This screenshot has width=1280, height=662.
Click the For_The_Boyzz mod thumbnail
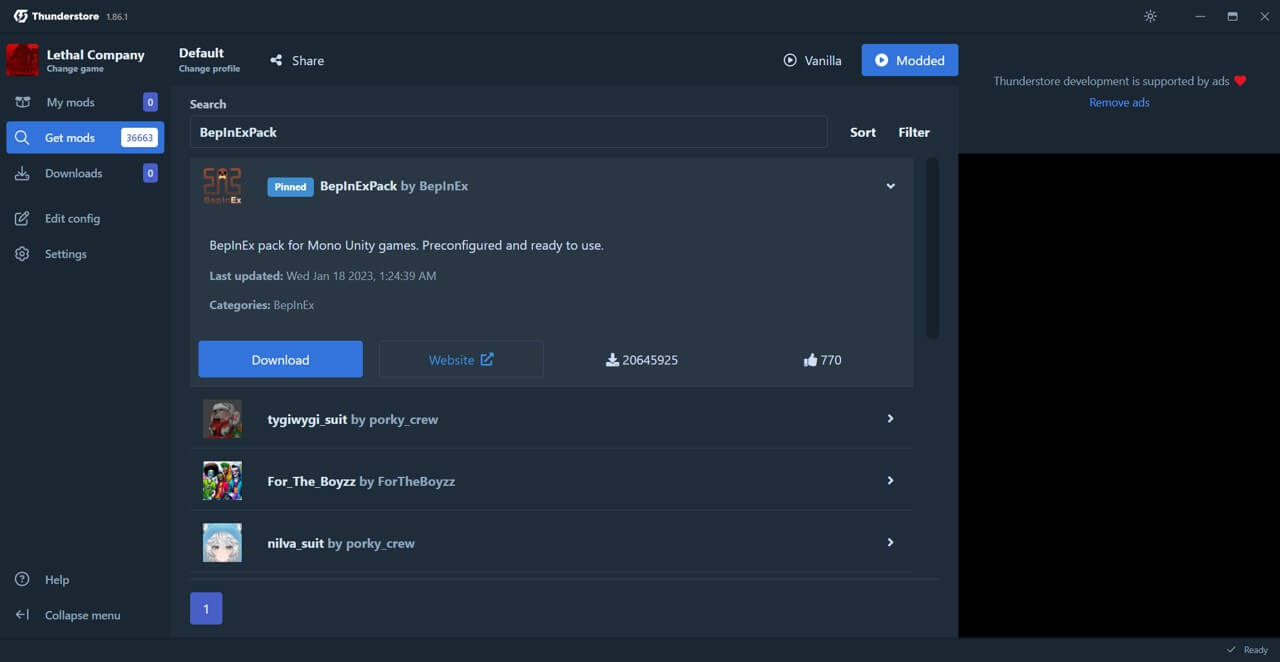[x=222, y=481]
